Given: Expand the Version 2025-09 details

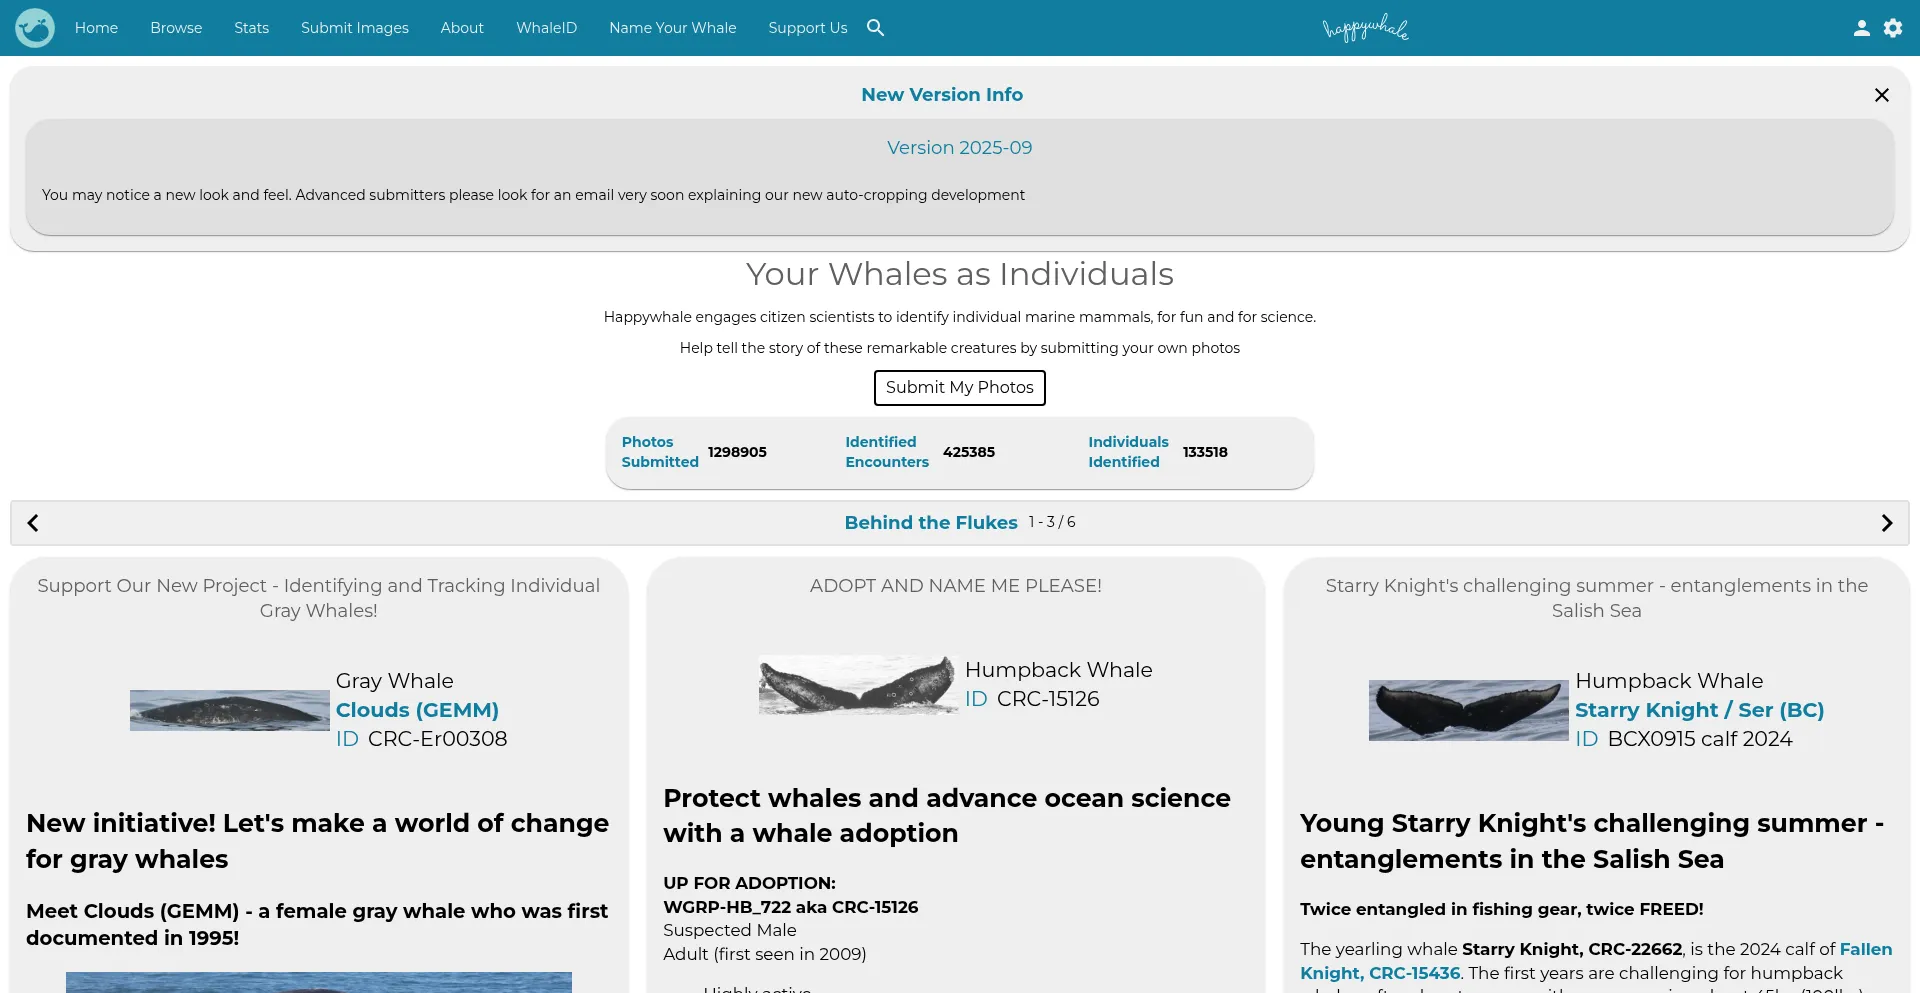Looking at the screenshot, I should [959, 147].
